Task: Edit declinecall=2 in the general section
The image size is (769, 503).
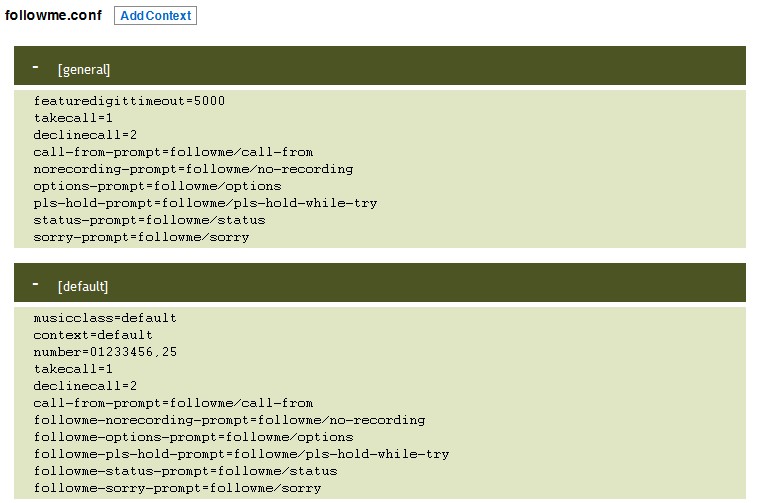Action: pyautogui.click(x=85, y=135)
